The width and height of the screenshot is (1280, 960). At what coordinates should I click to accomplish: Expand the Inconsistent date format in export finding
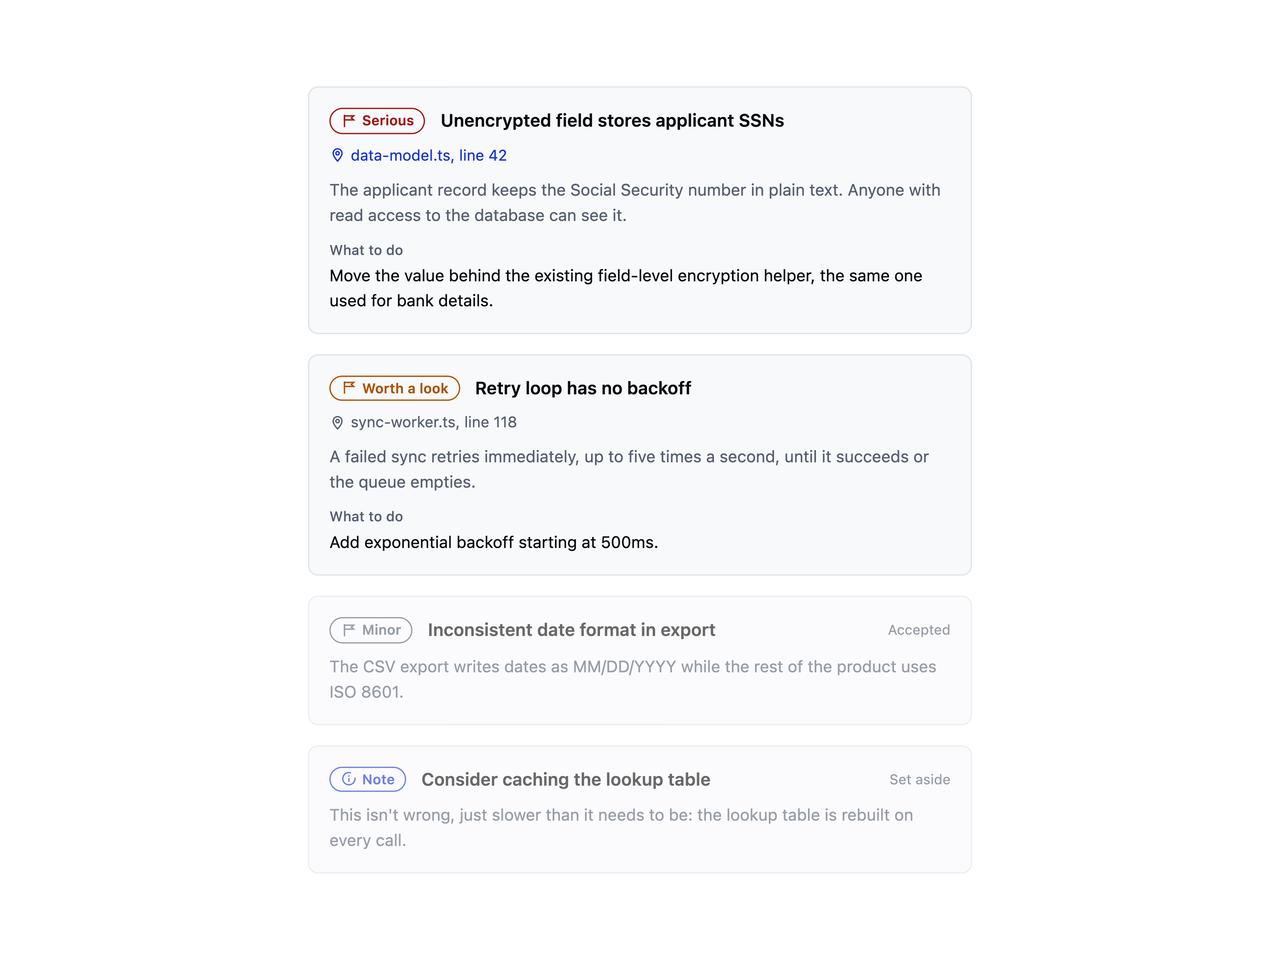point(640,660)
